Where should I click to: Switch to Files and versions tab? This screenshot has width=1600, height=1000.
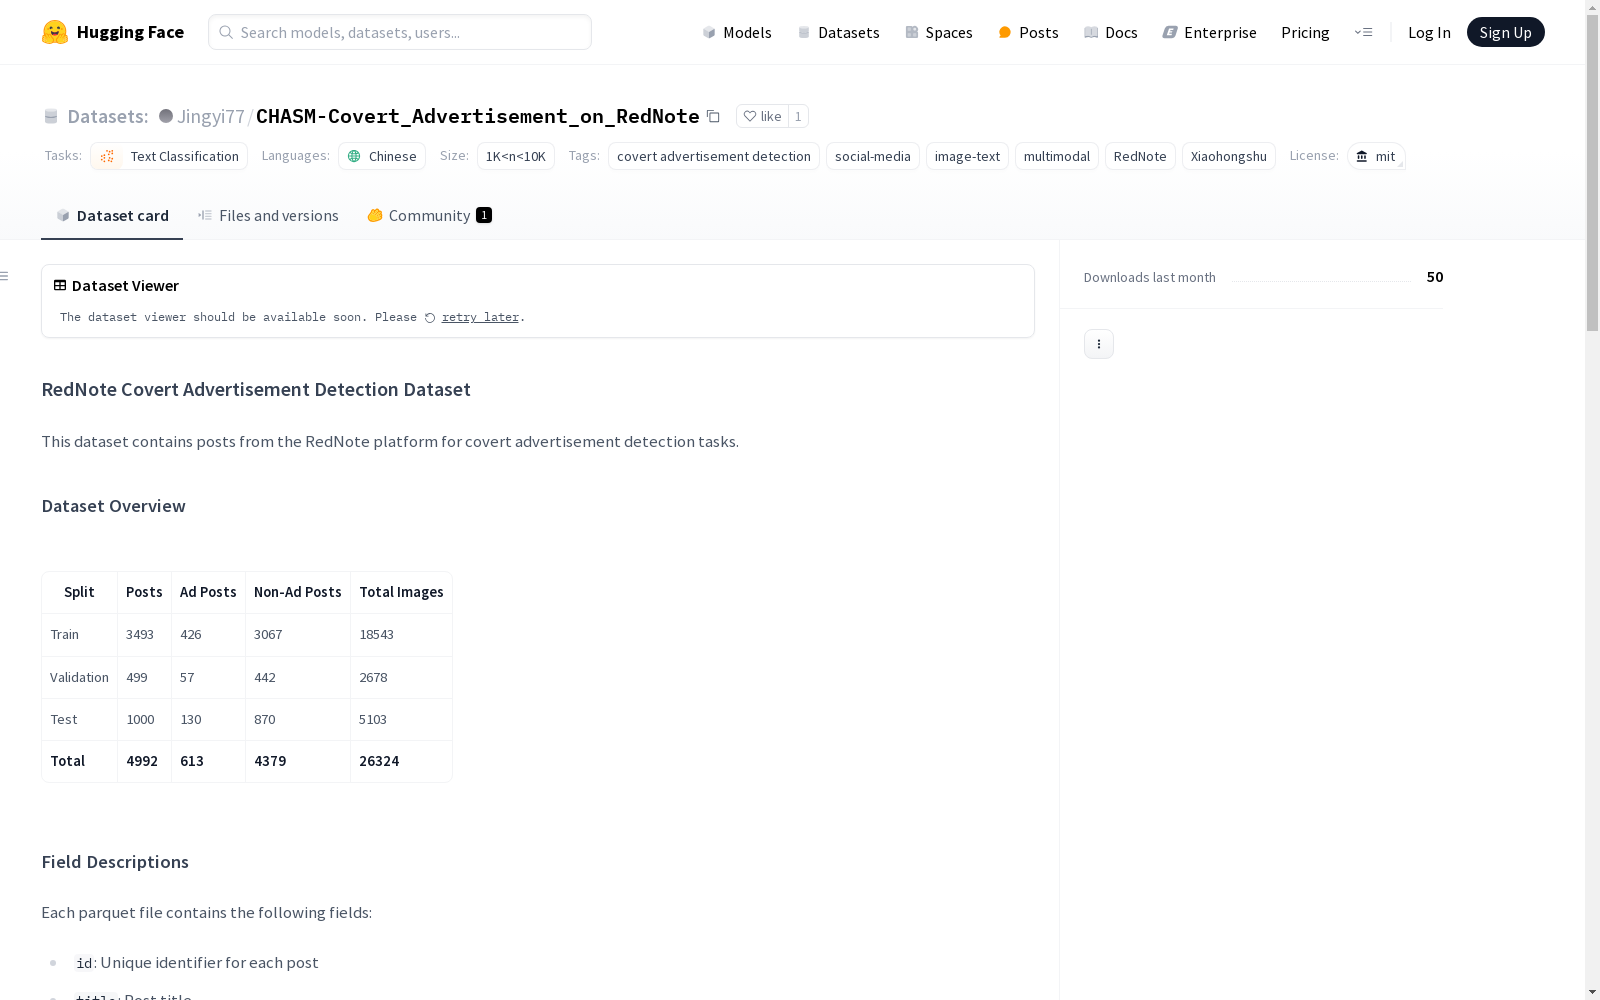click(268, 215)
